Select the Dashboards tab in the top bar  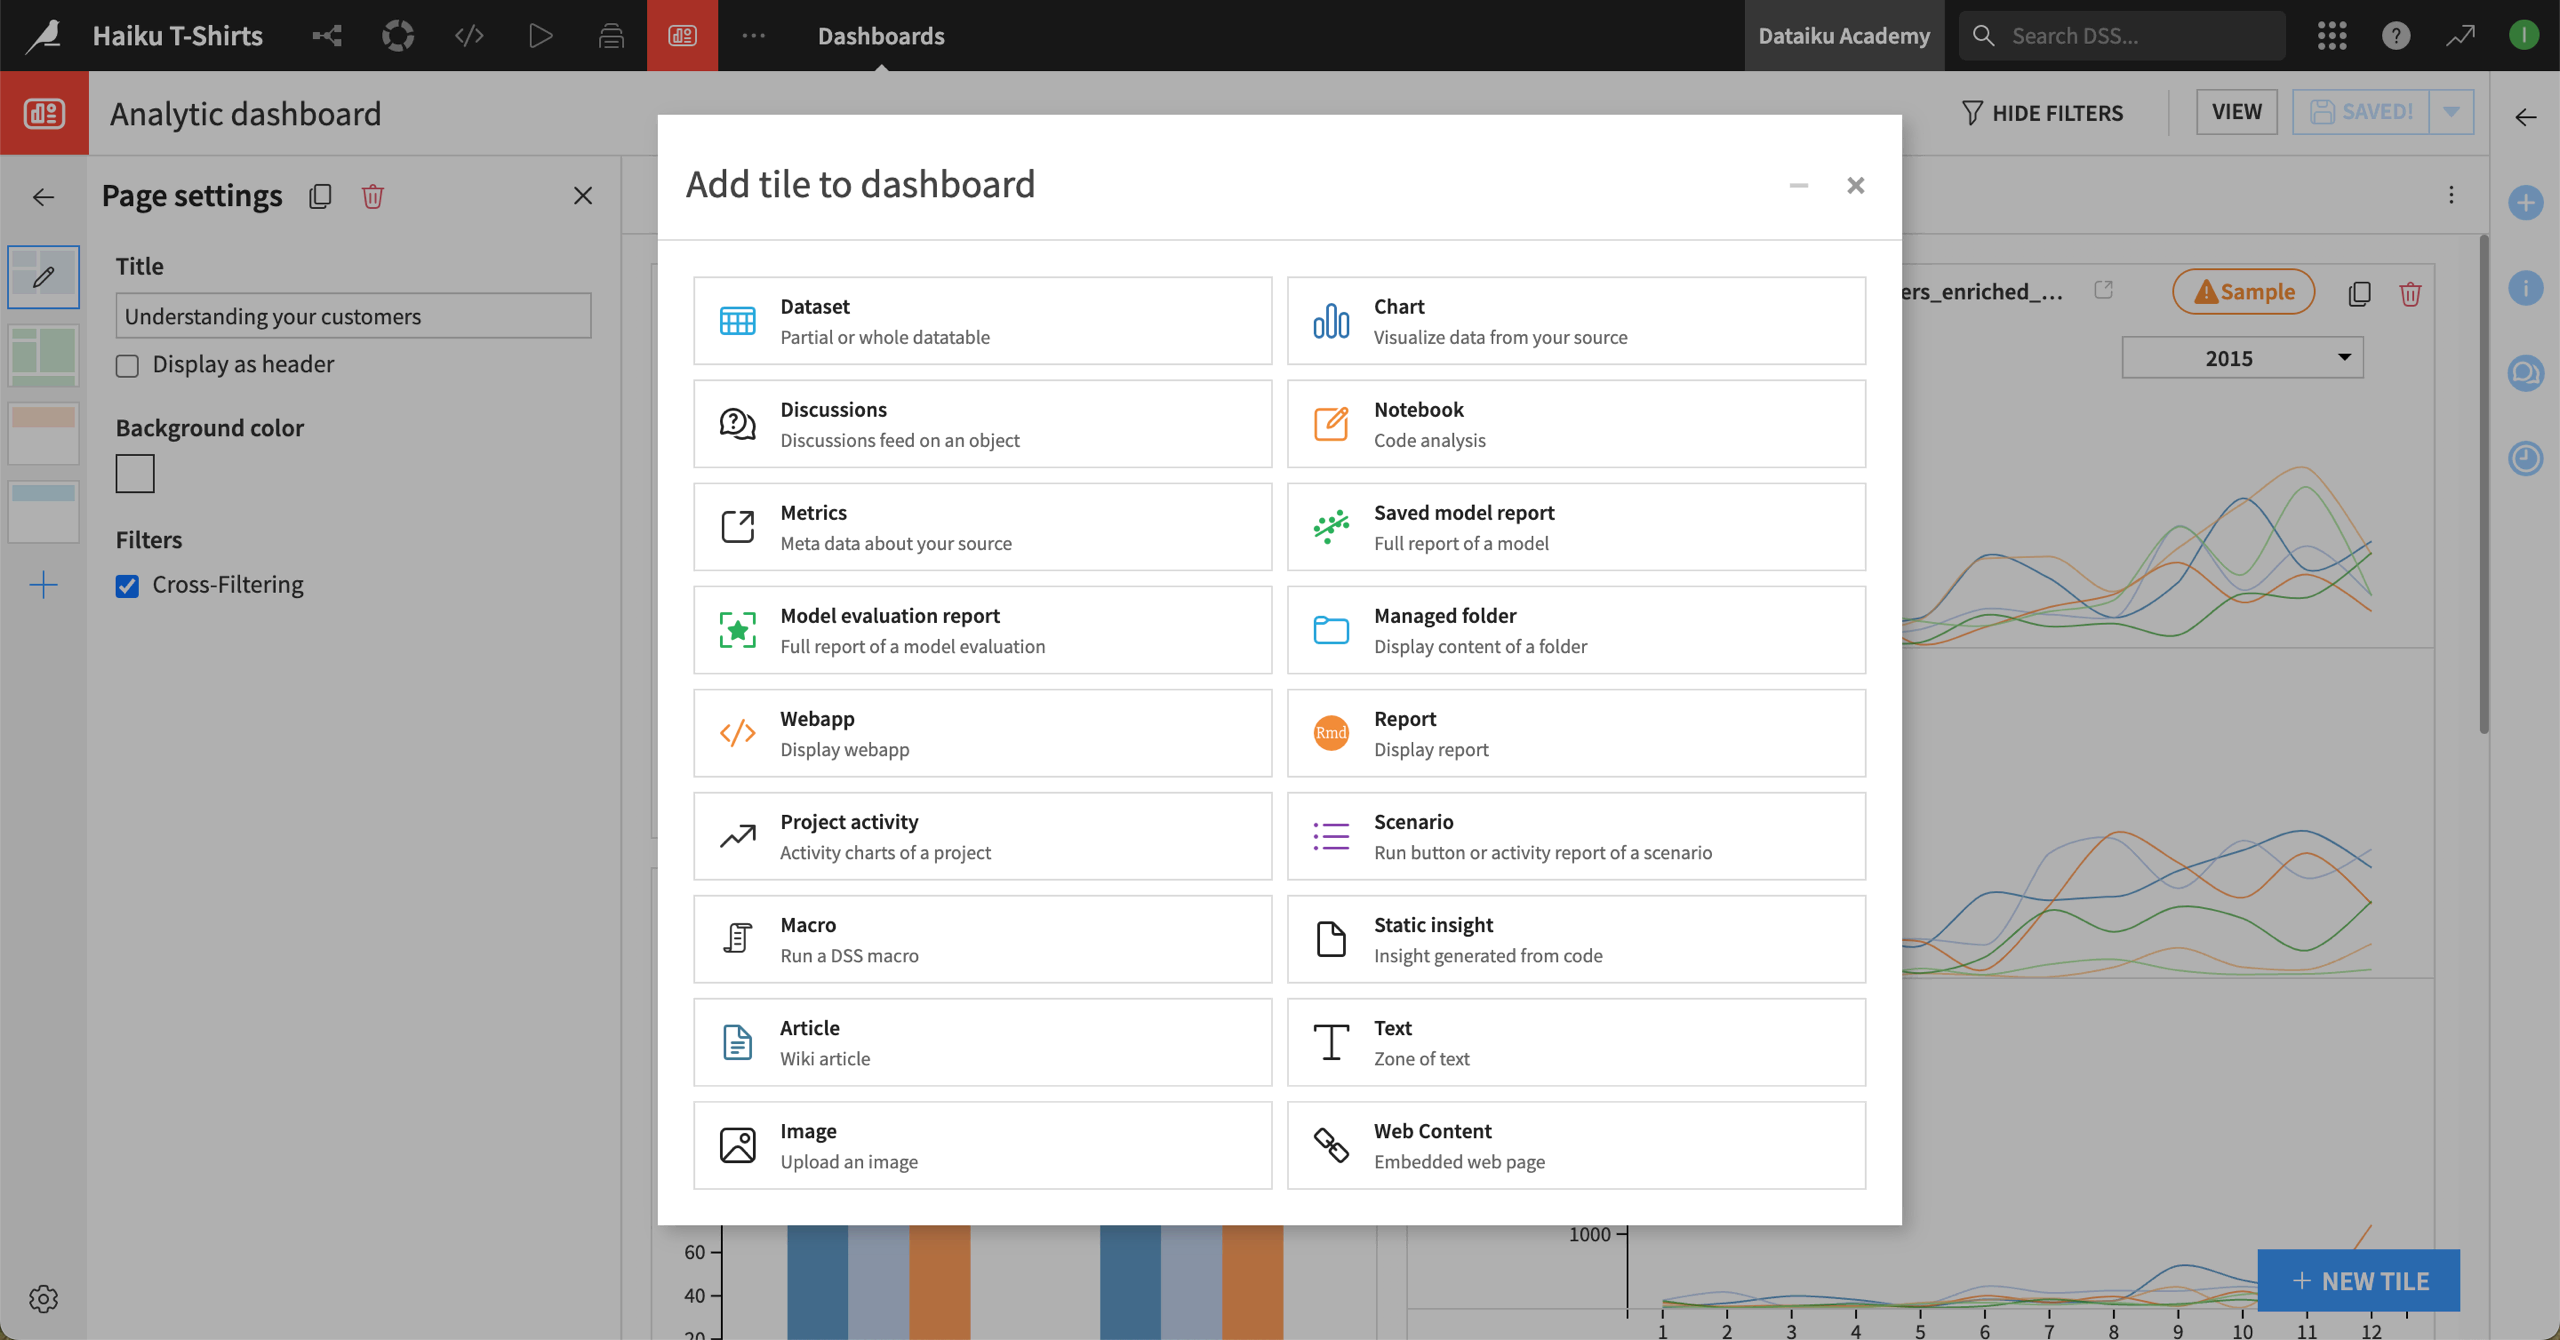(x=881, y=35)
